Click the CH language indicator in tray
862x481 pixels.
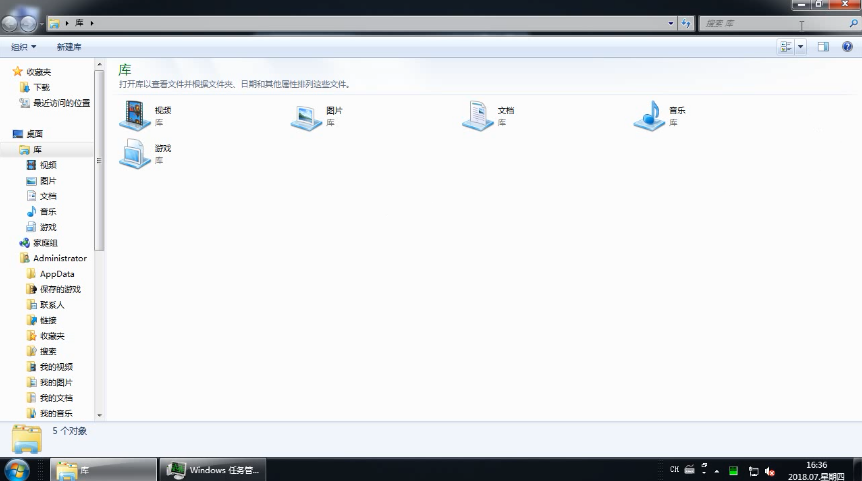(x=674, y=469)
